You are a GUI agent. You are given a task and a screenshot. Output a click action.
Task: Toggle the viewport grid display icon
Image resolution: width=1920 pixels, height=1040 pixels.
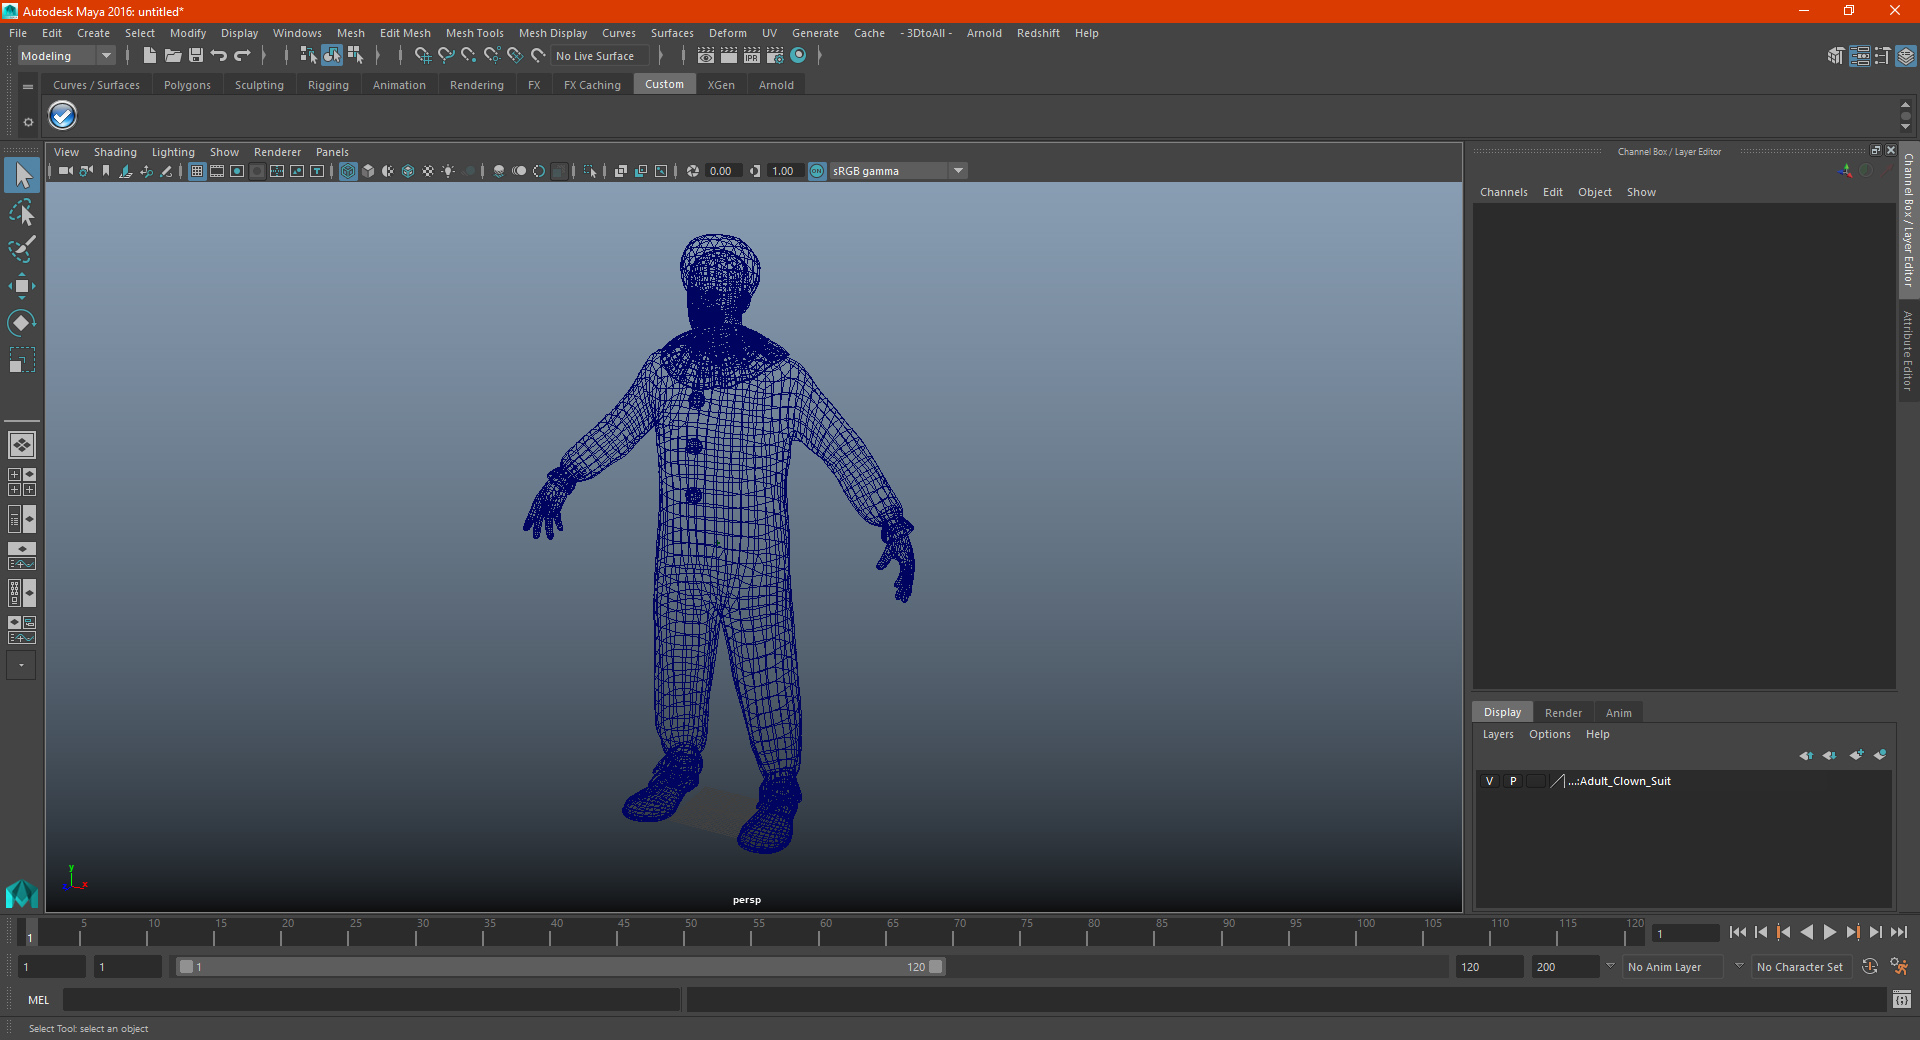[197, 171]
